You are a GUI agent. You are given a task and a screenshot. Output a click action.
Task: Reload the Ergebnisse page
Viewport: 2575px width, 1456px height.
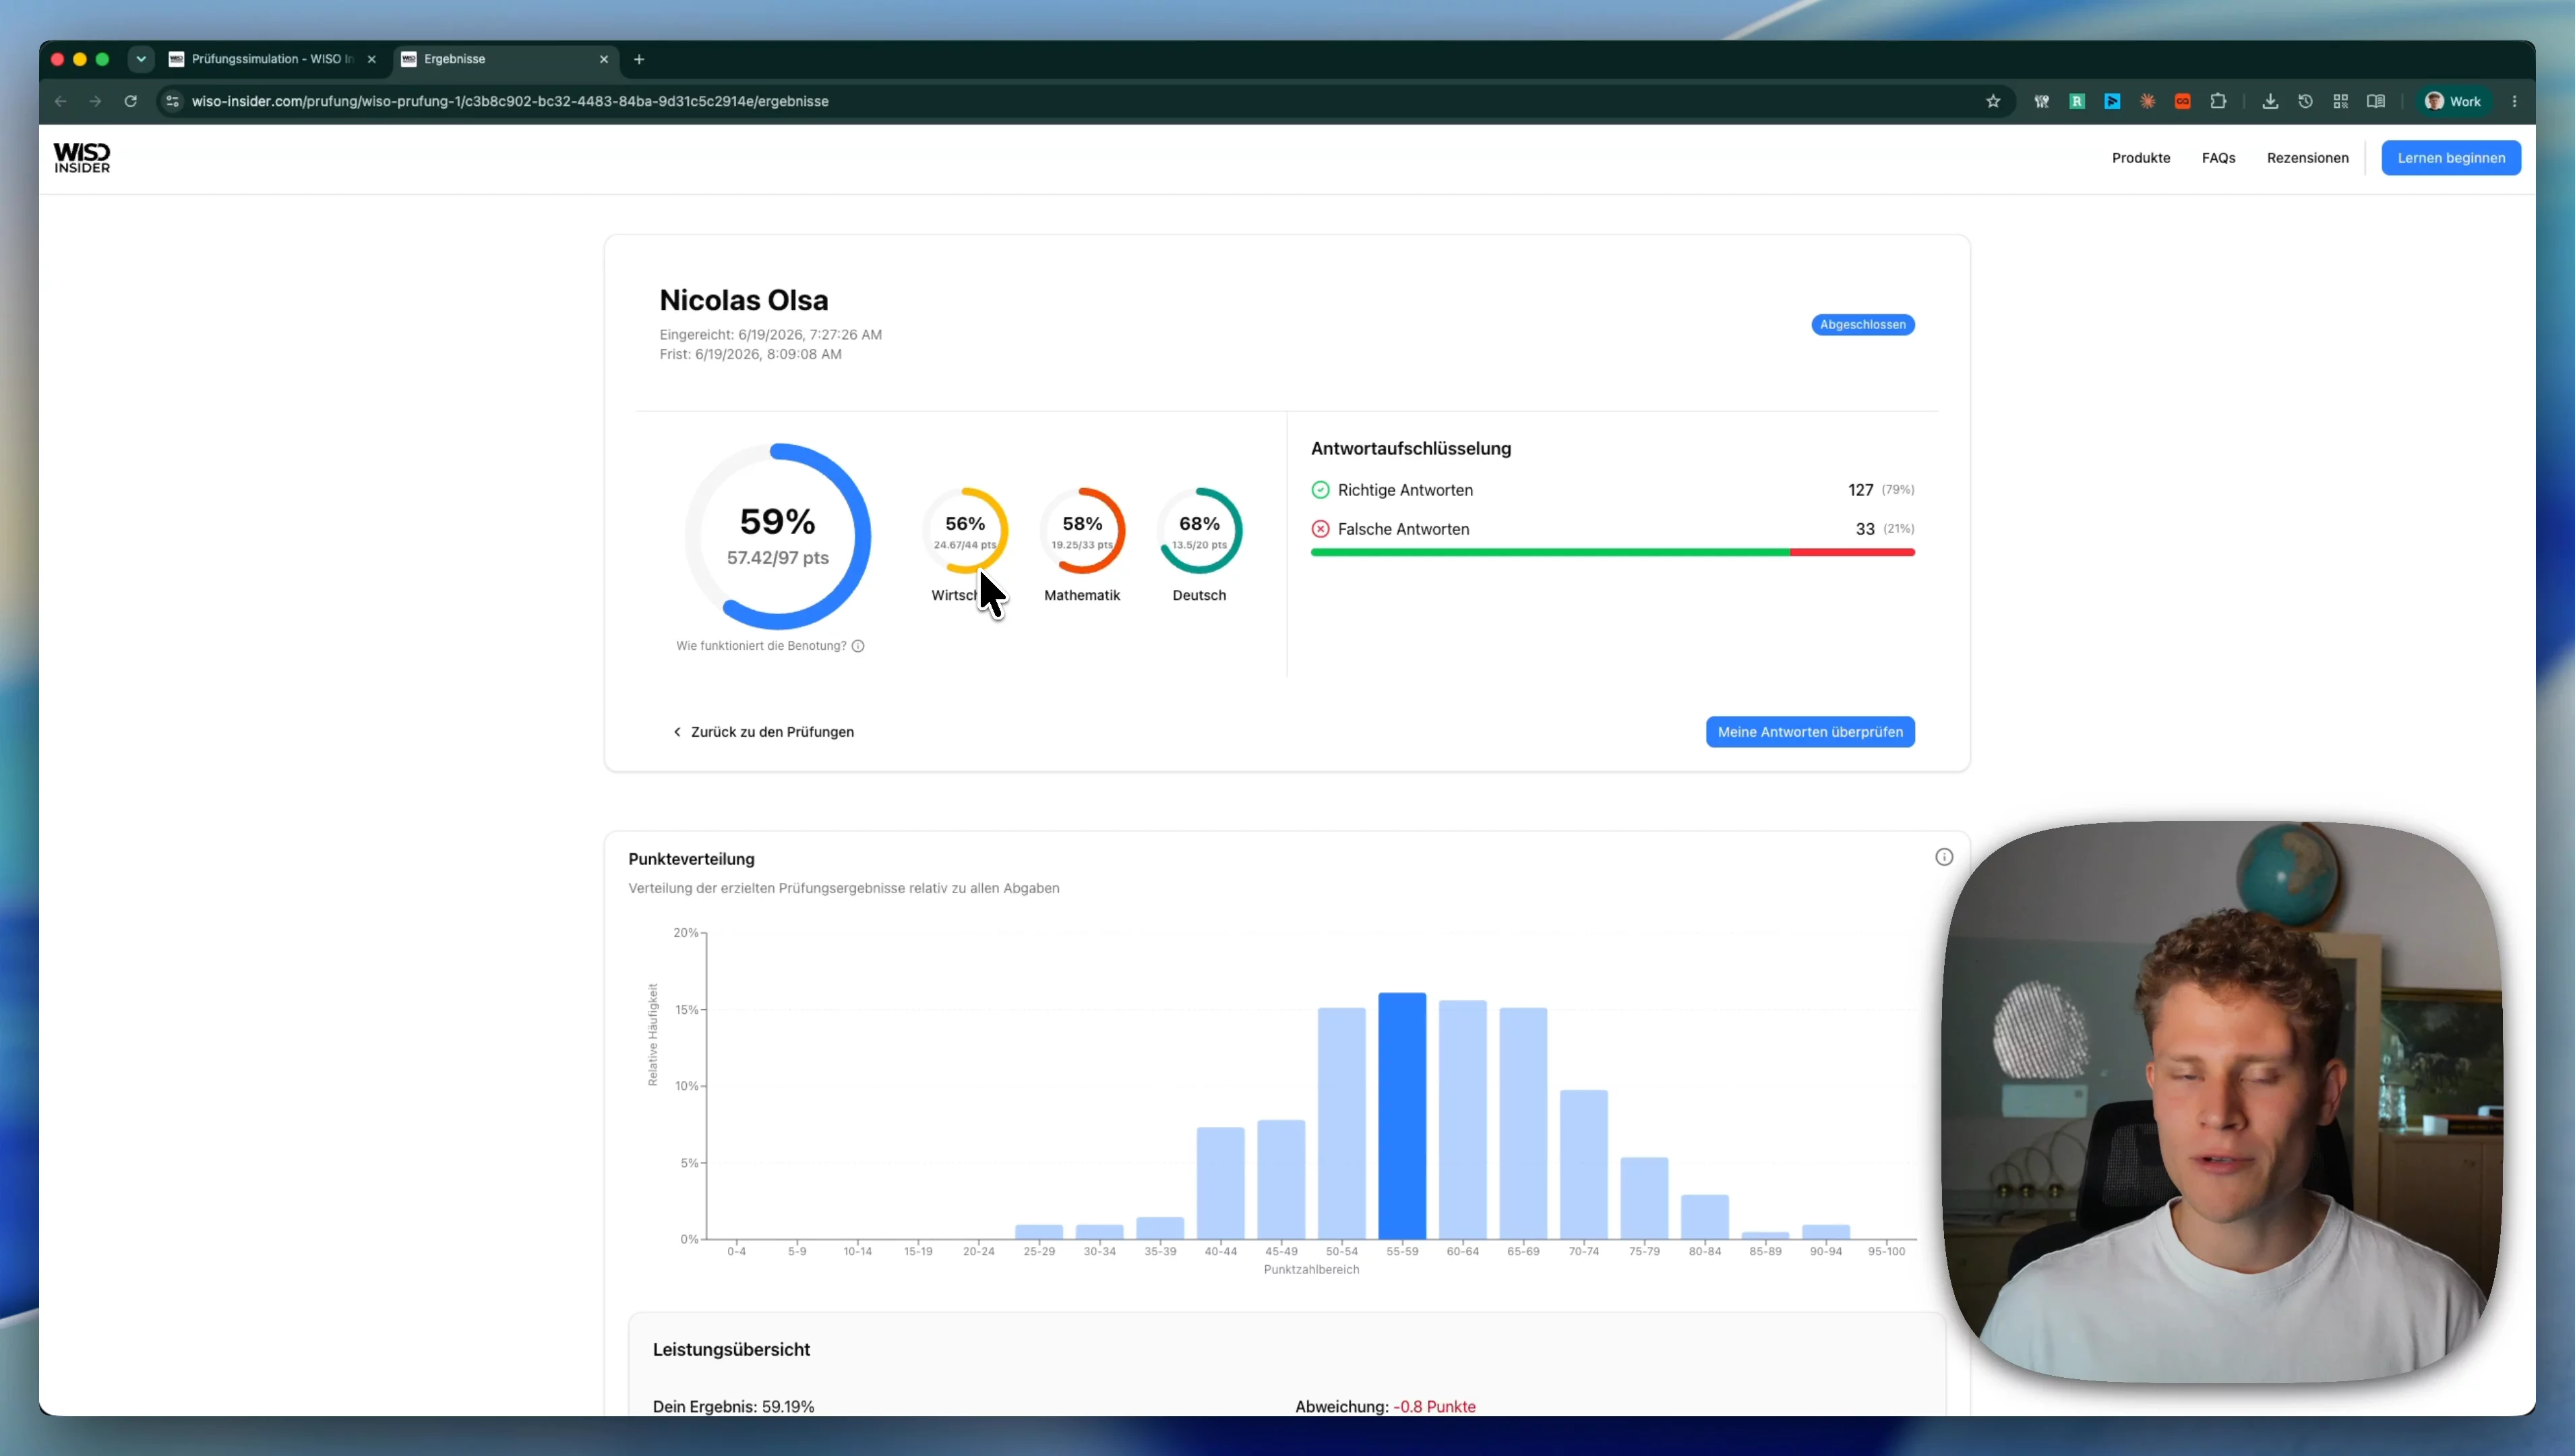(130, 101)
